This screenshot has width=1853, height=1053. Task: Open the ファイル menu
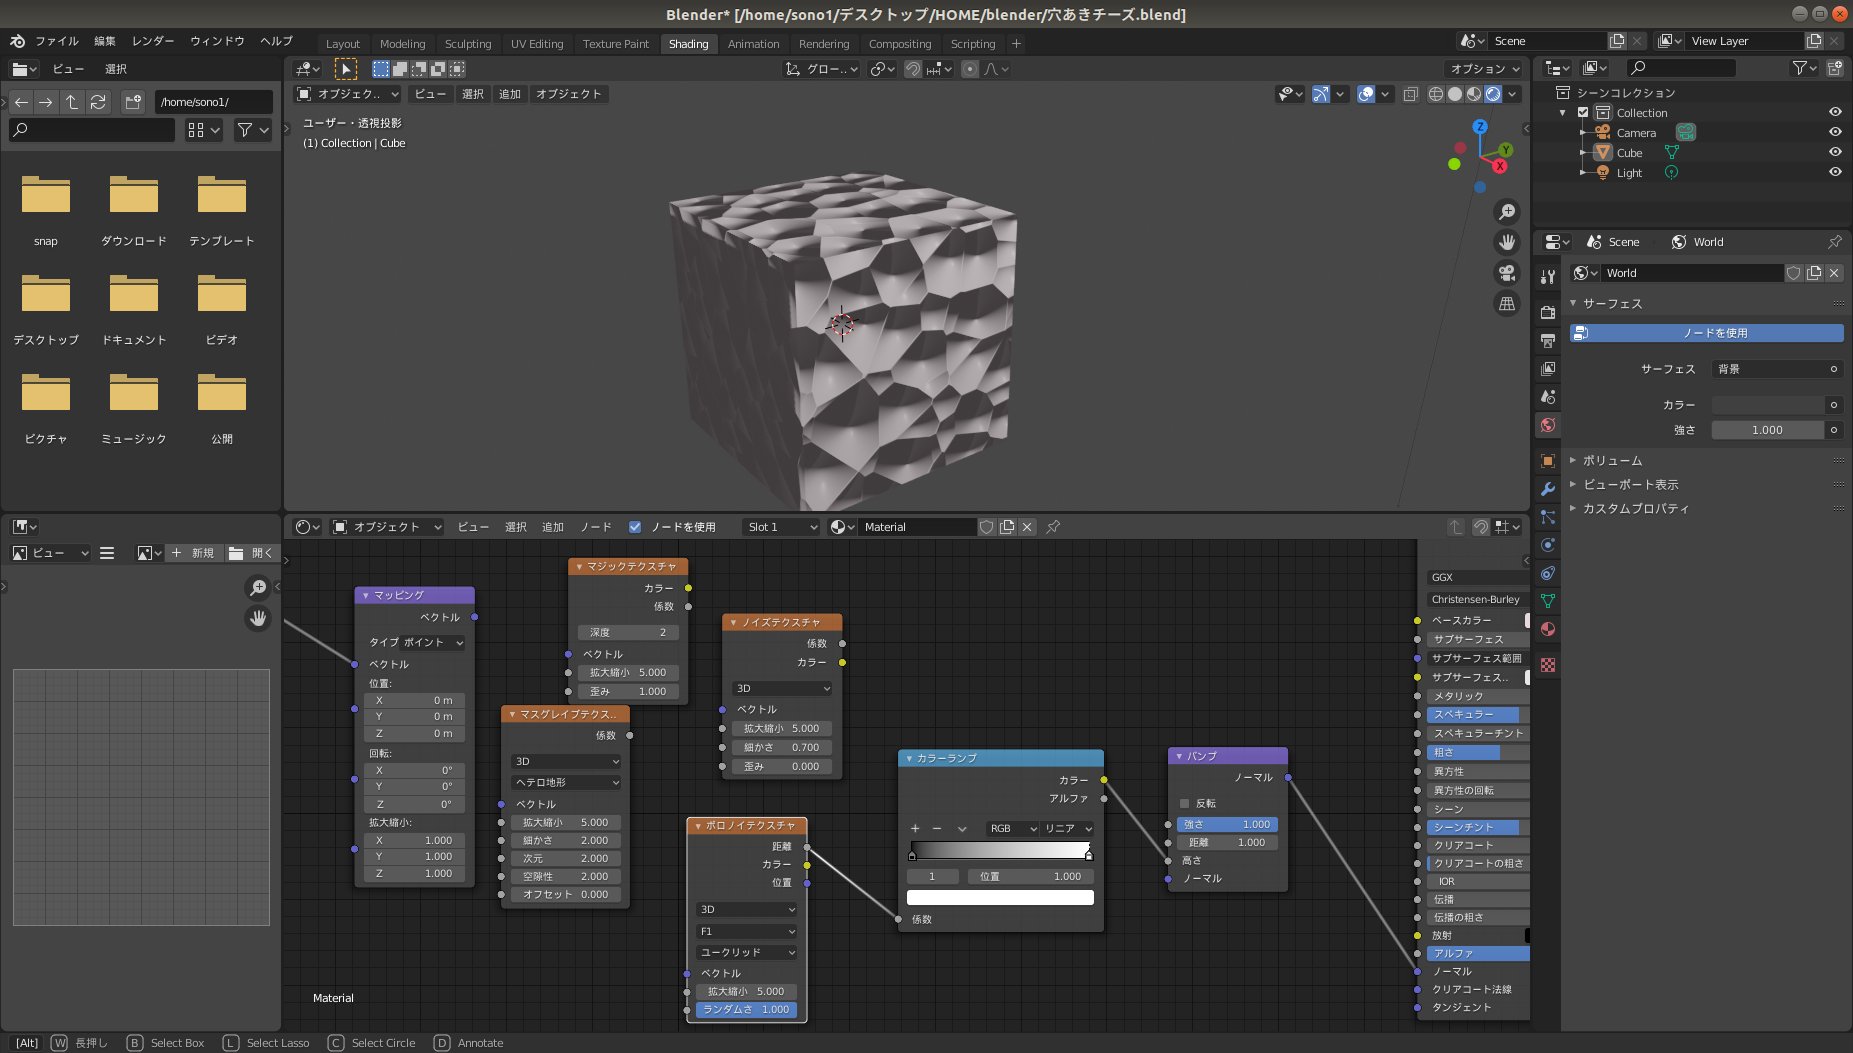pyautogui.click(x=57, y=41)
